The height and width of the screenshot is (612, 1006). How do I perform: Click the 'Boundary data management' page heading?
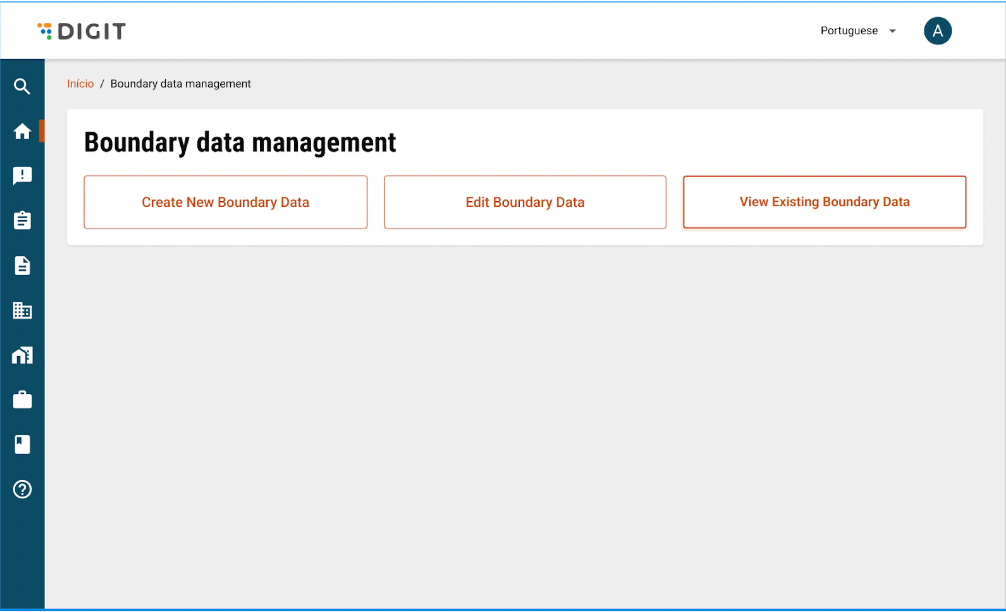pyautogui.click(x=240, y=143)
